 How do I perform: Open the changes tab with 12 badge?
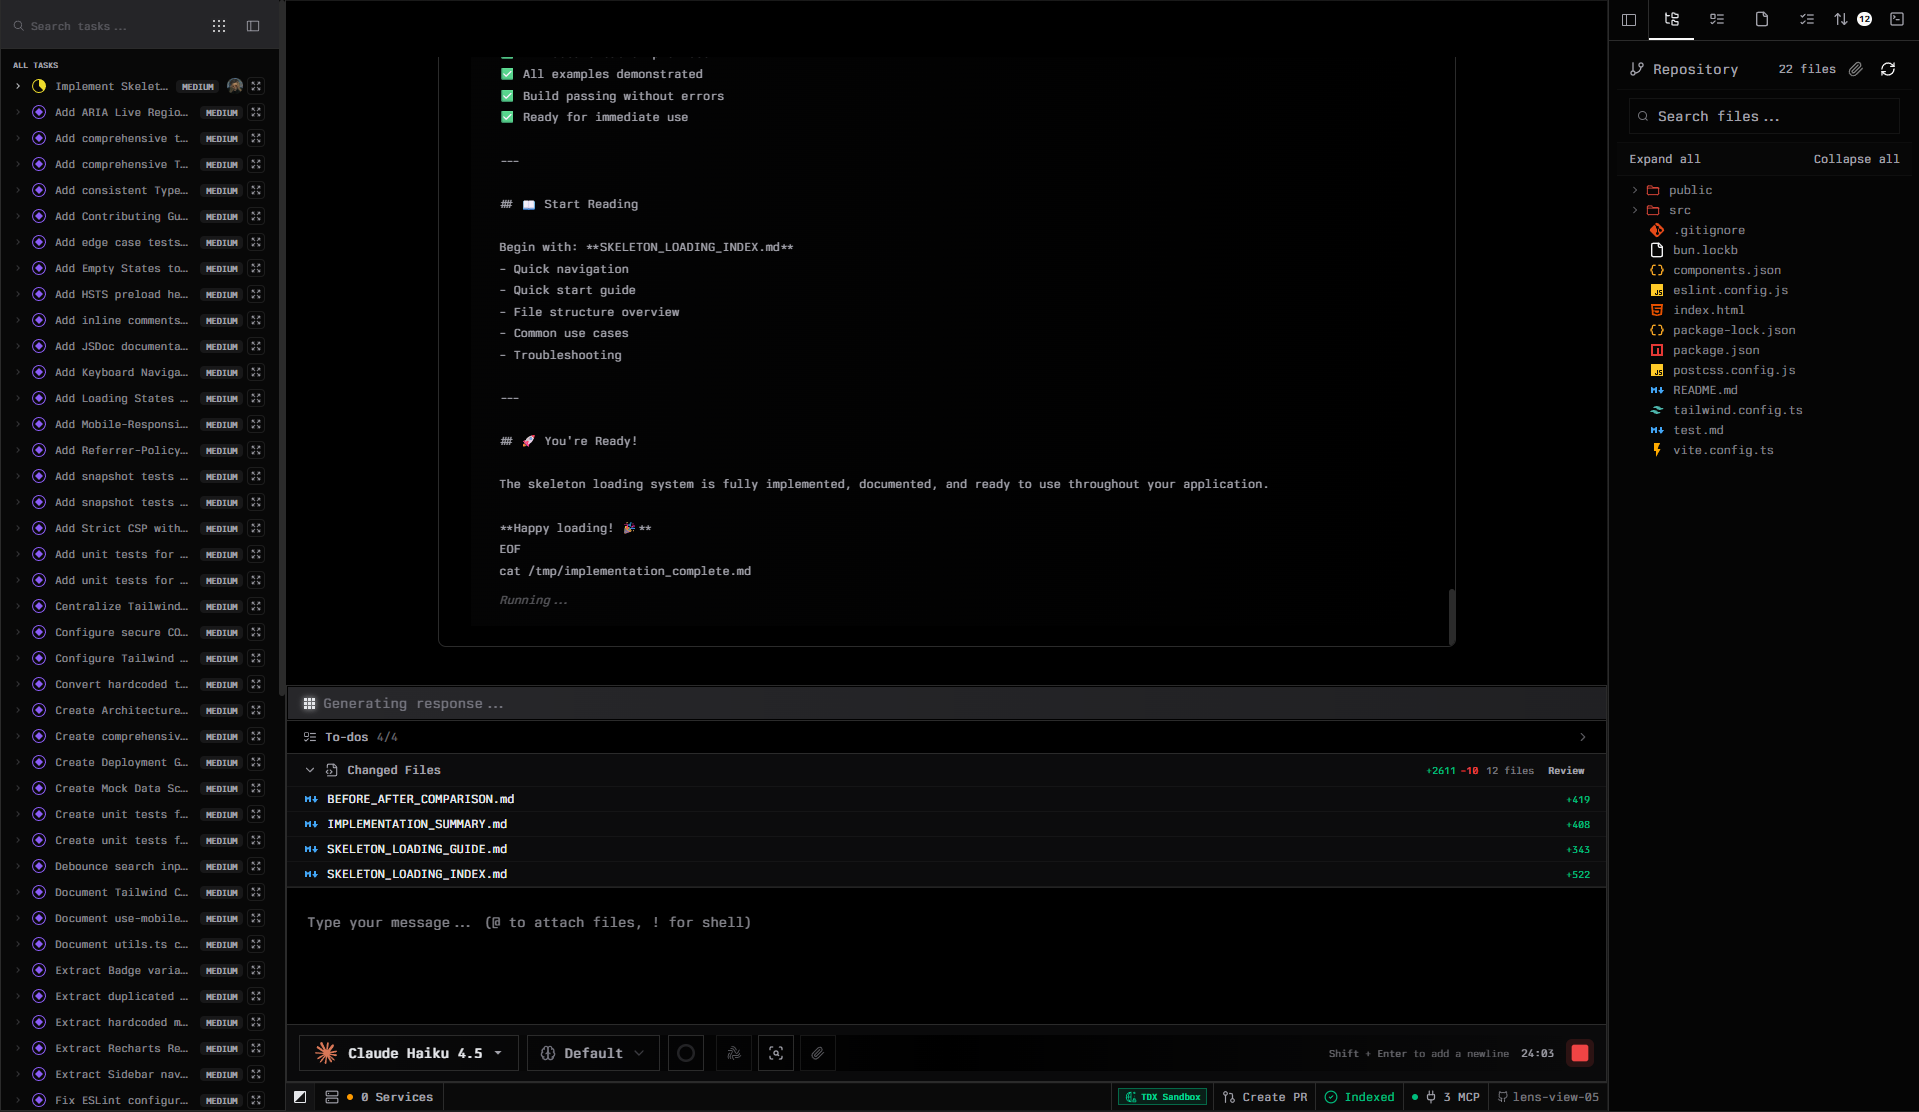[x=1851, y=19]
